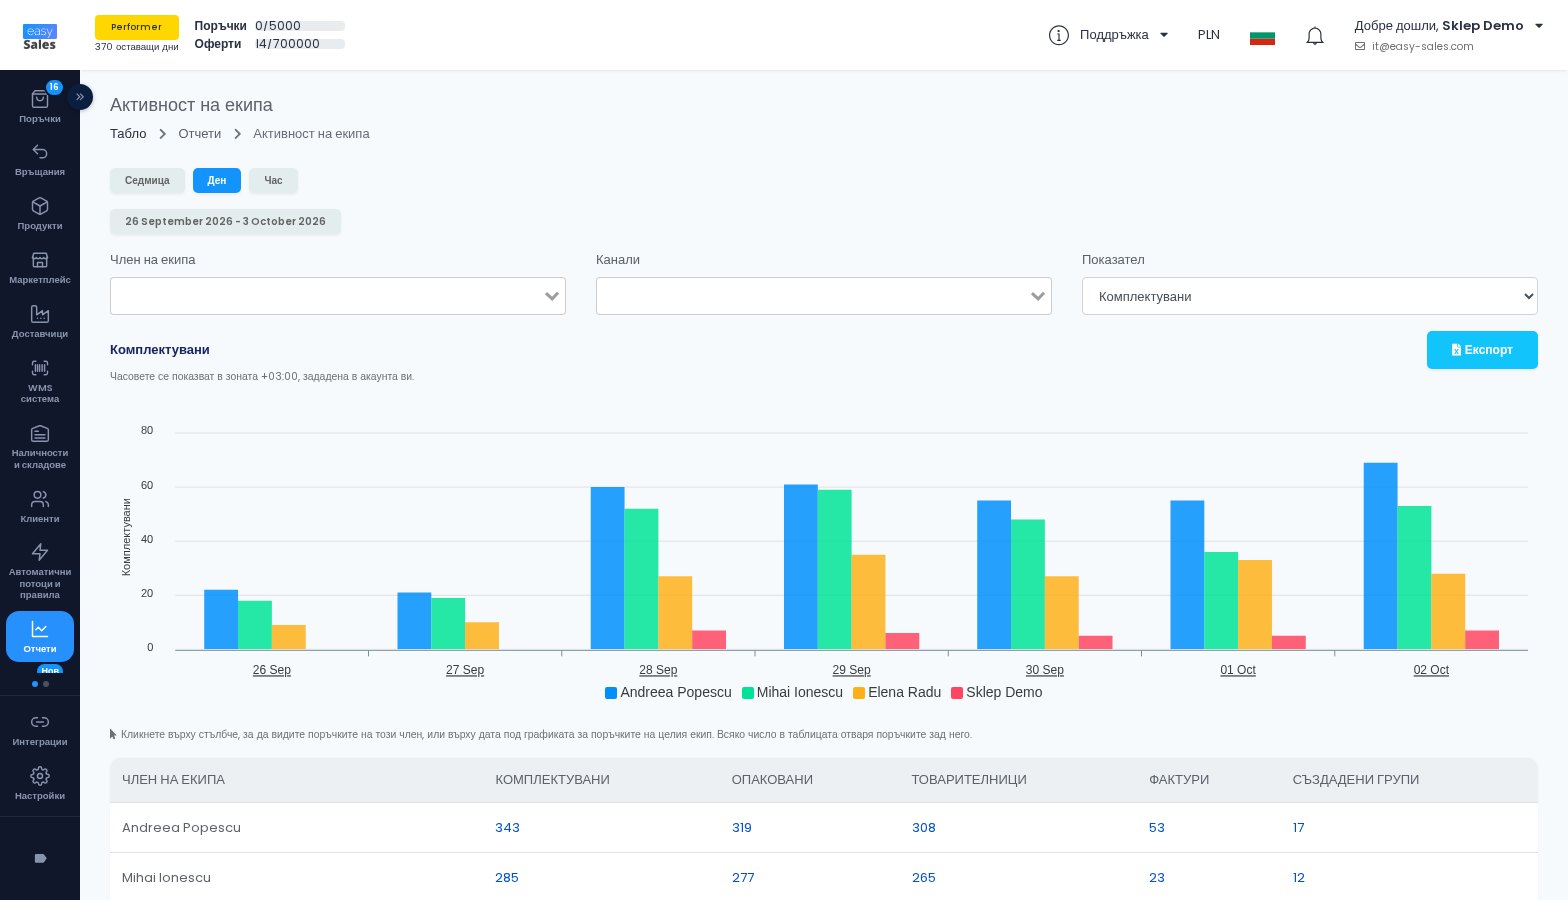Screen dimensions: 1568x900
Task: Open the Канали channels dropdown
Action: click(824, 296)
